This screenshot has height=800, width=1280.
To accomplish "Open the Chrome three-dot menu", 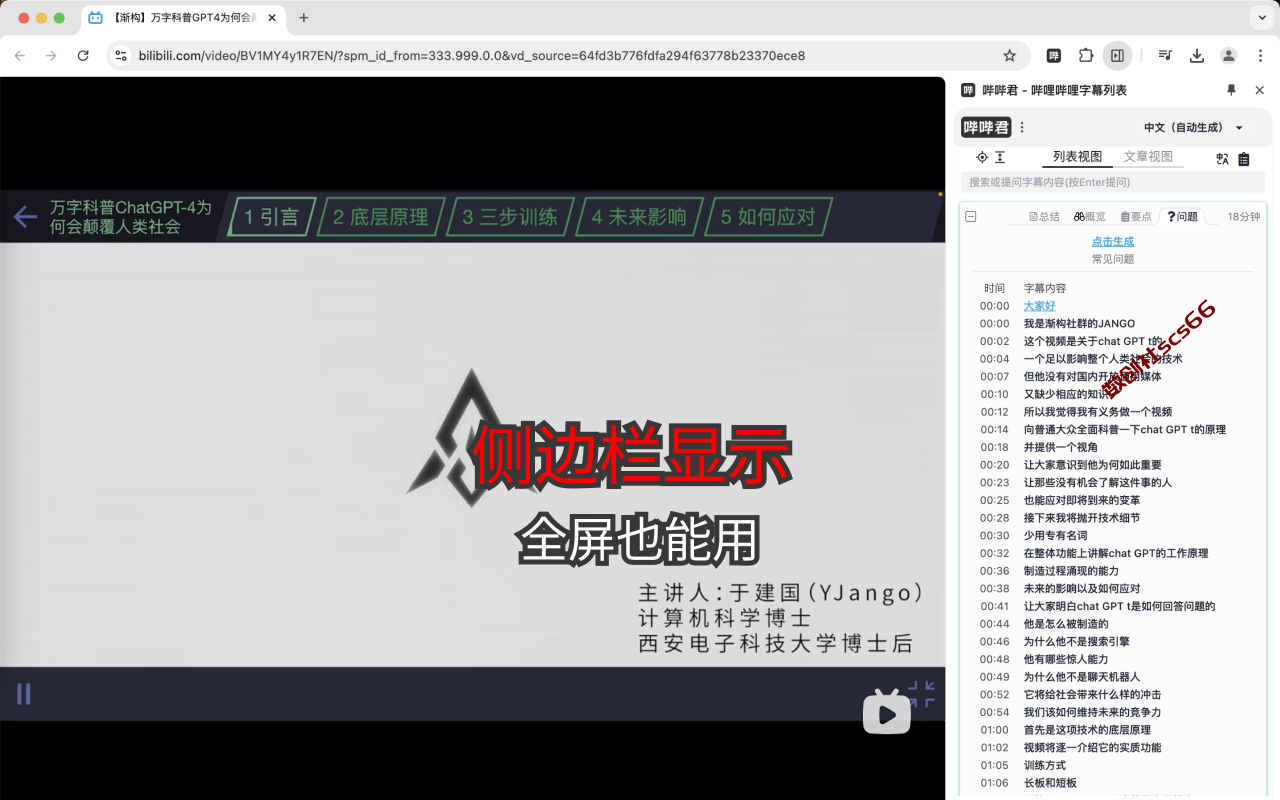I will (1261, 56).
